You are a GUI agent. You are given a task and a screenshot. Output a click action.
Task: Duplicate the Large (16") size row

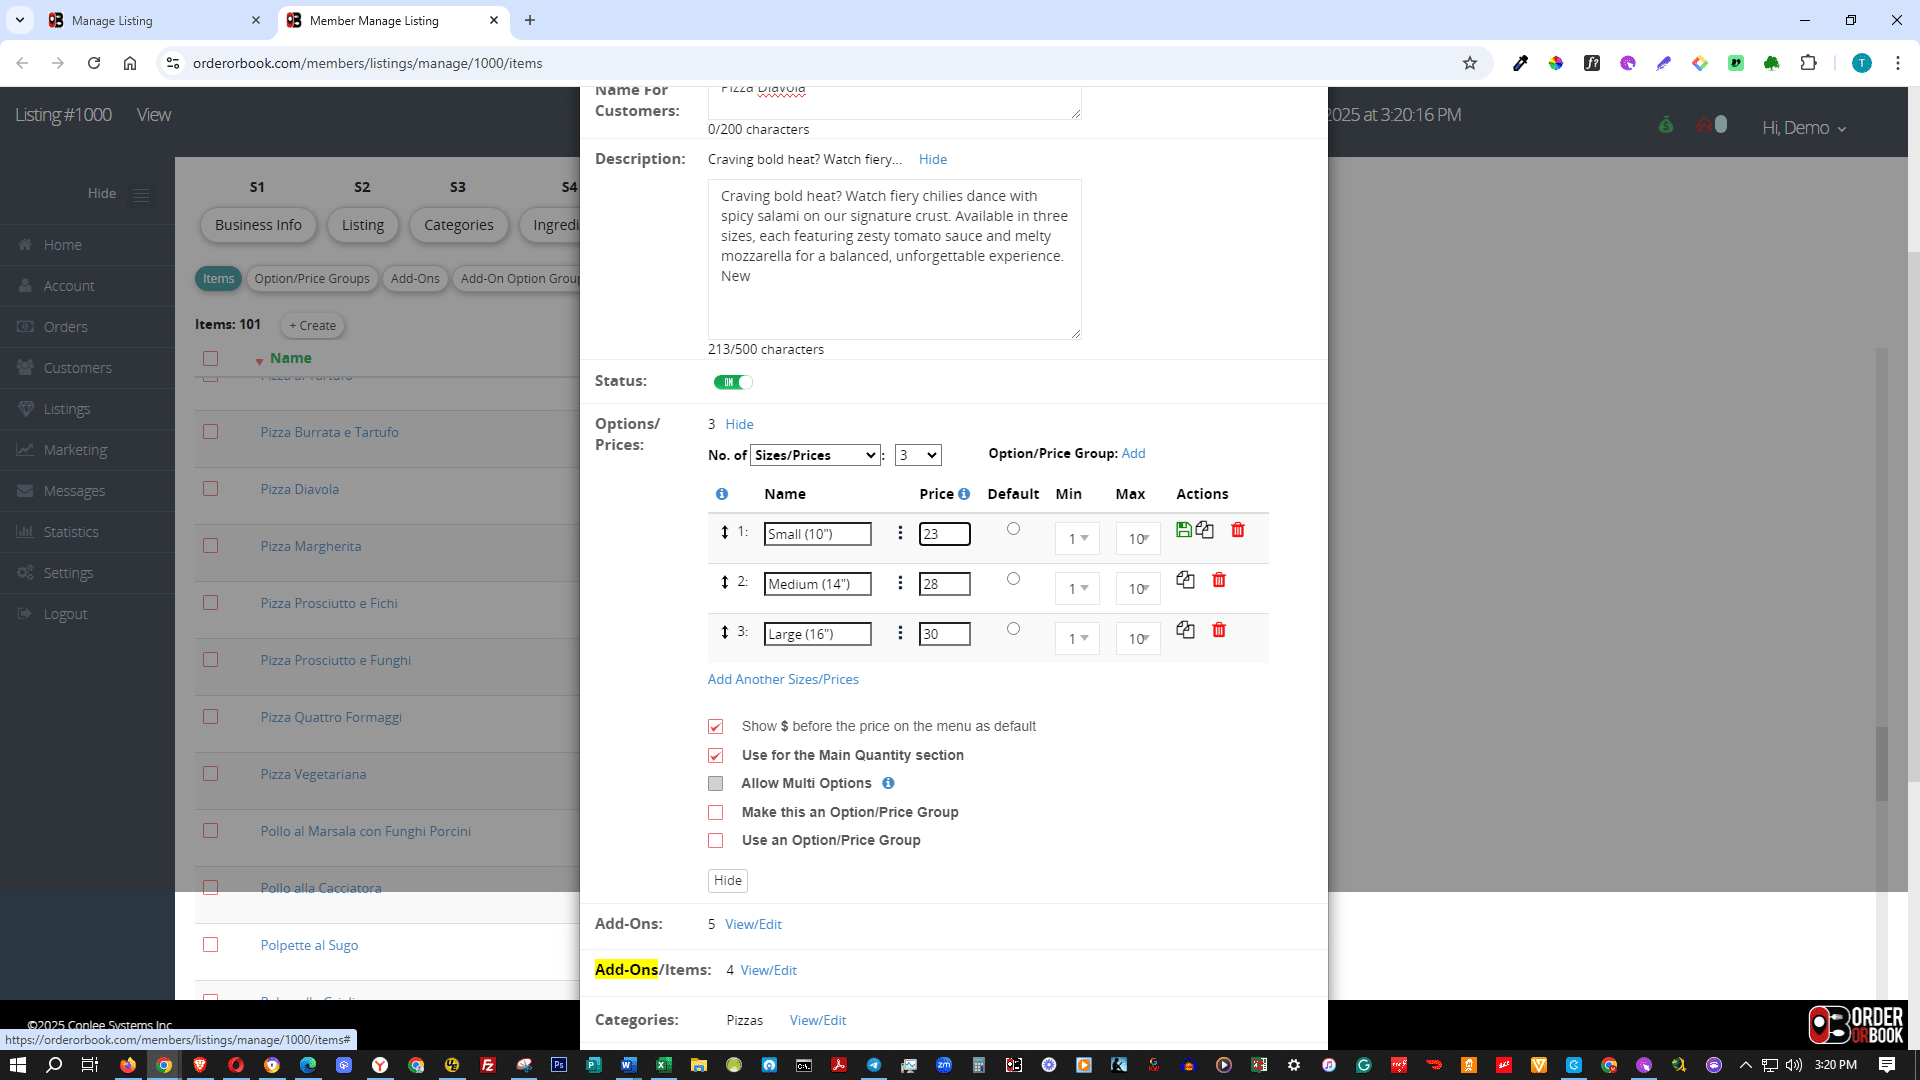coord(1185,630)
